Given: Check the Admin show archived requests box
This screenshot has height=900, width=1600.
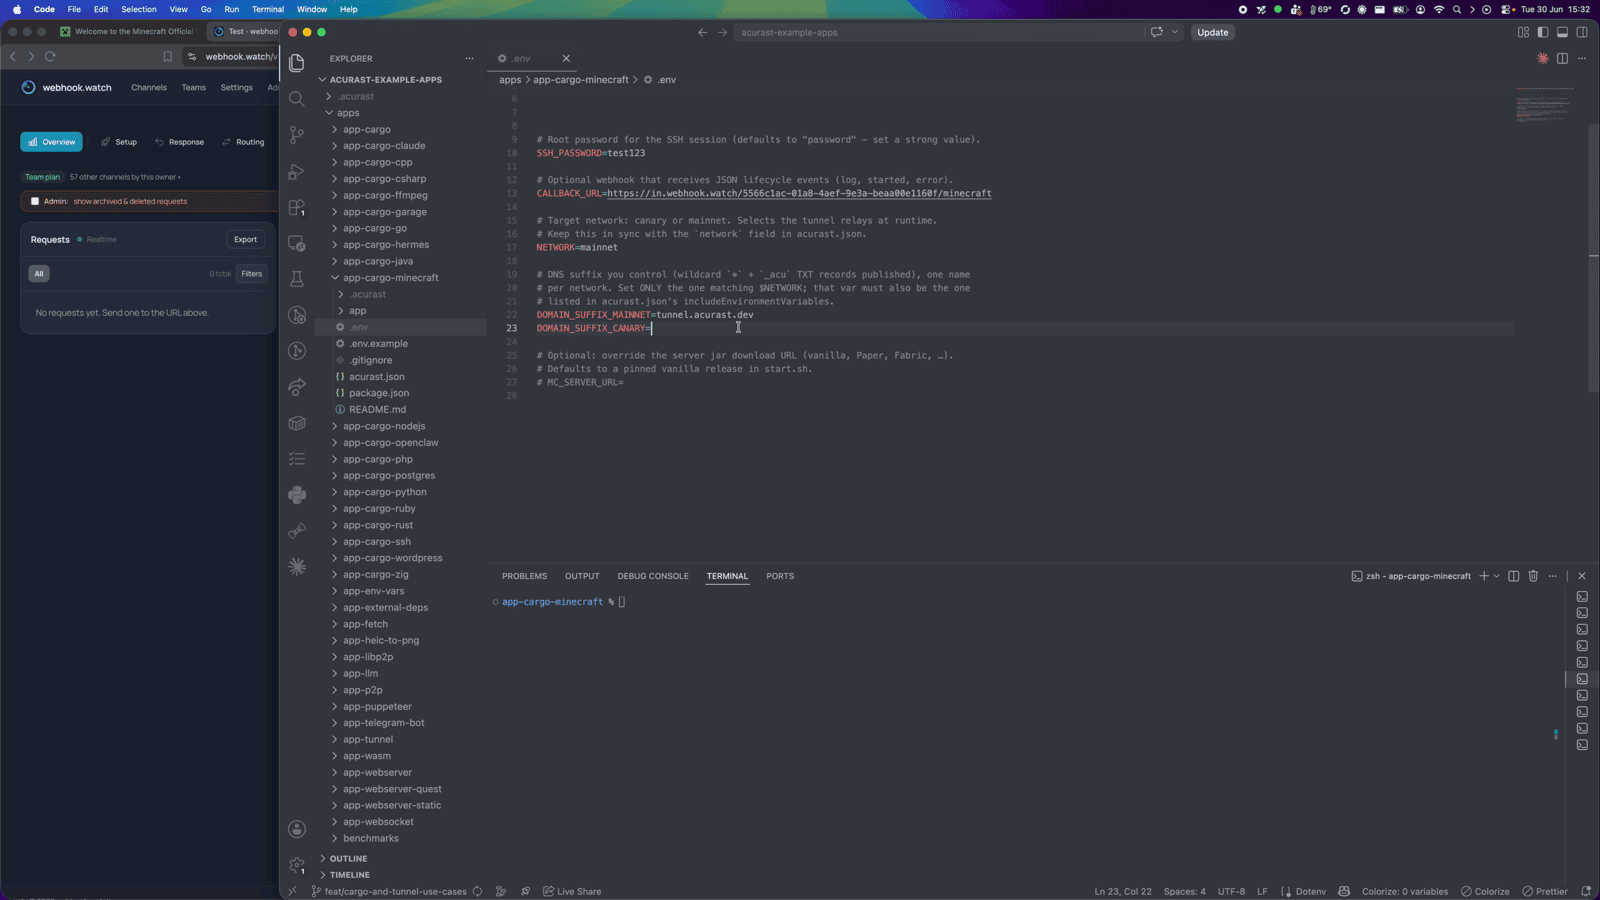Looking at the screenshot, I should click(x=35, y=201).
